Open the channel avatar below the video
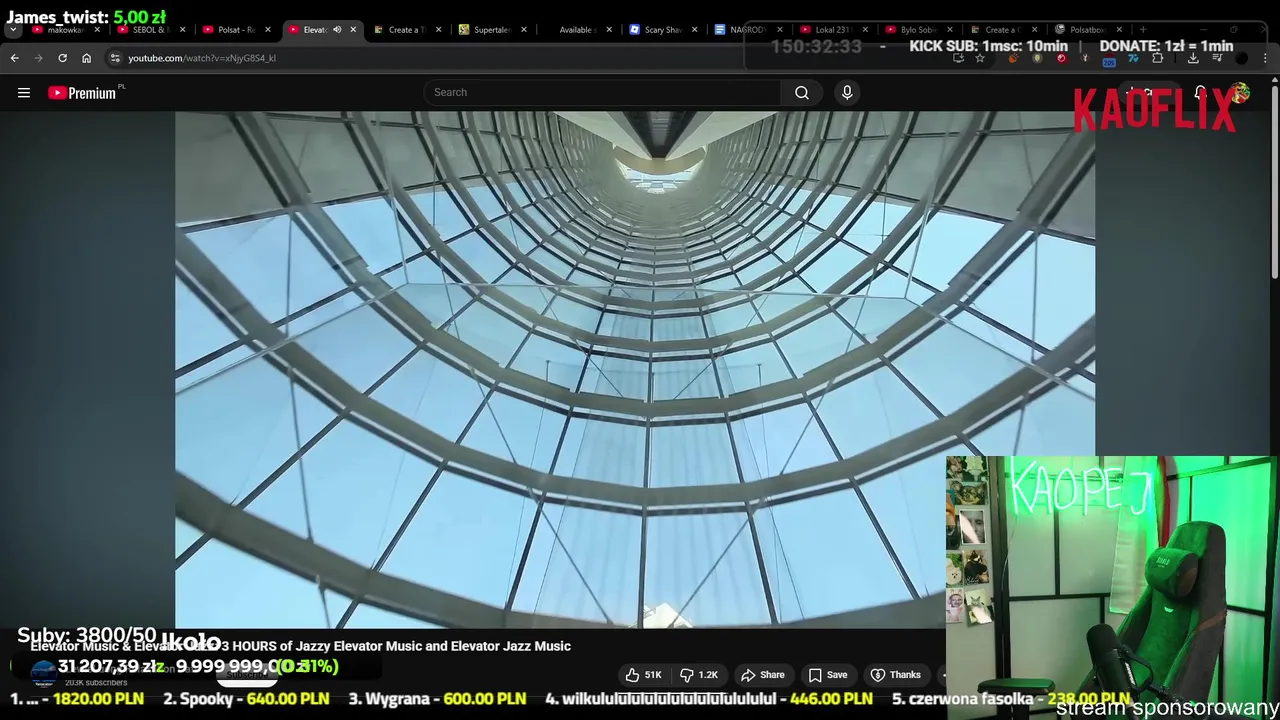Viewport: 1280px width, 720px height. point(43,674)
